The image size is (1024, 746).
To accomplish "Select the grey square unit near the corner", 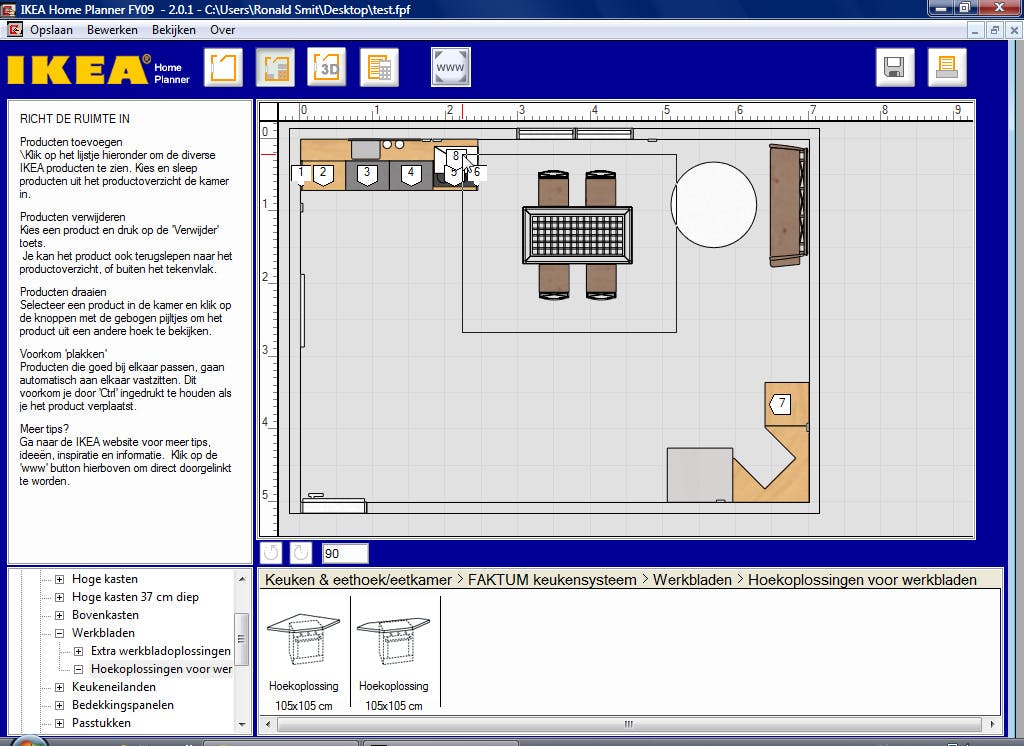I will [x=699, y=475].
